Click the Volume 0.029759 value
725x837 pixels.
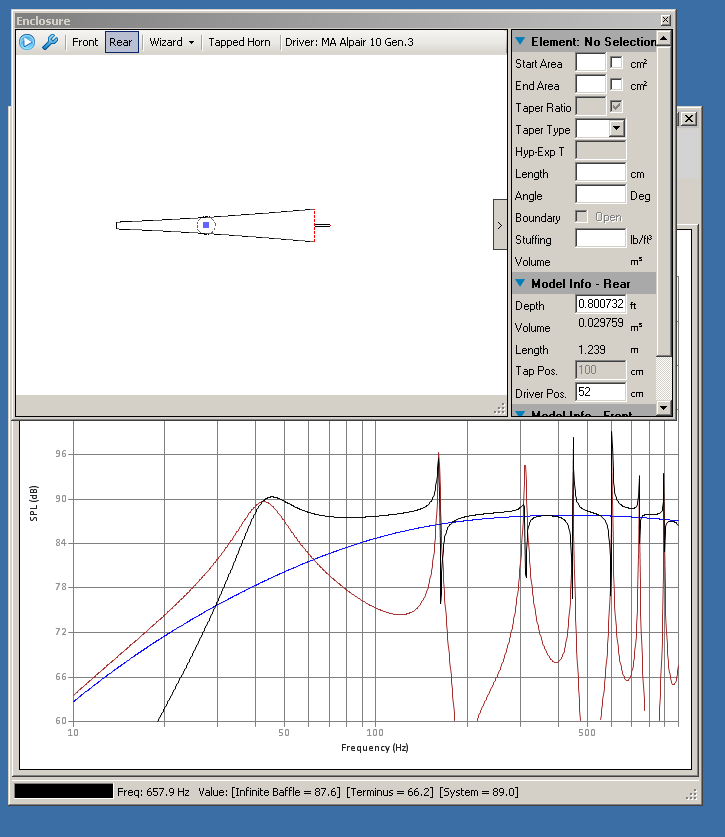(601, 323)
